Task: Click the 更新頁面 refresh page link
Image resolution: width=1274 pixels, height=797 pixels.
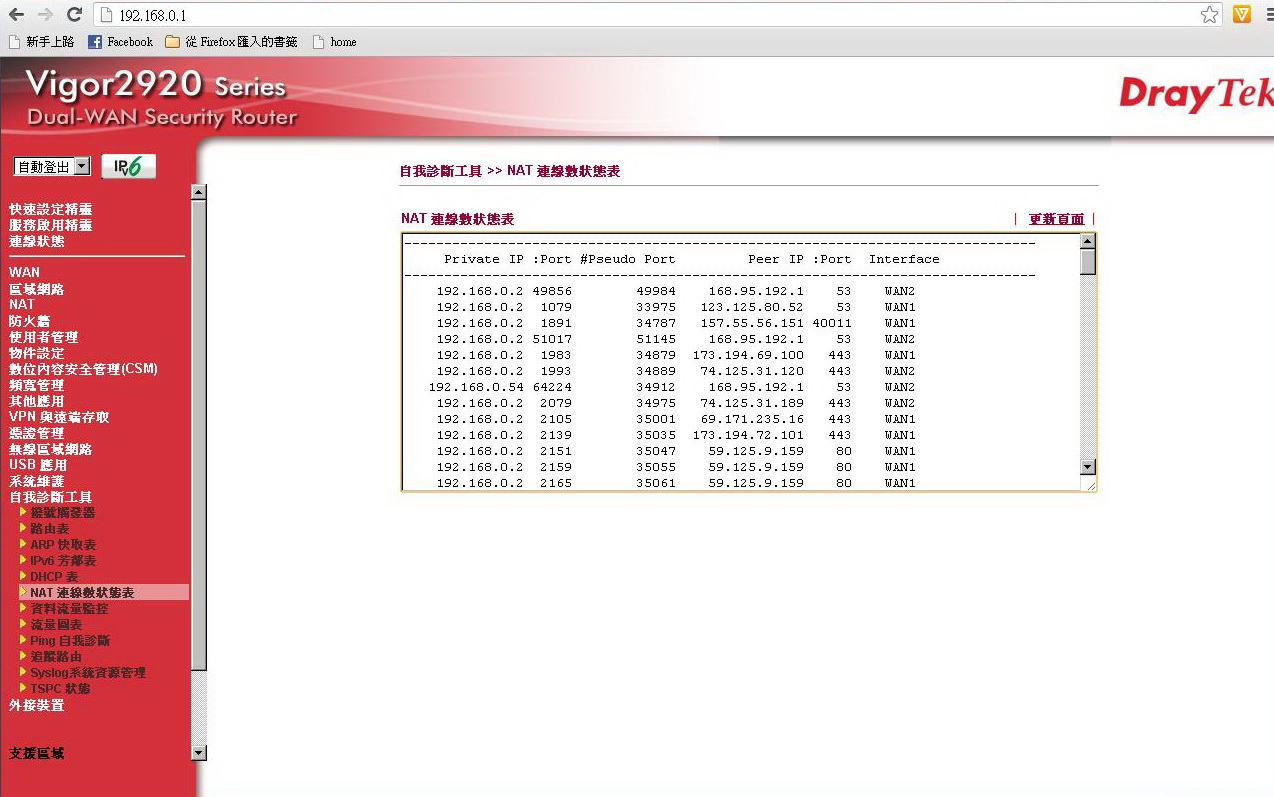Action: click(x=1056, y=219)
